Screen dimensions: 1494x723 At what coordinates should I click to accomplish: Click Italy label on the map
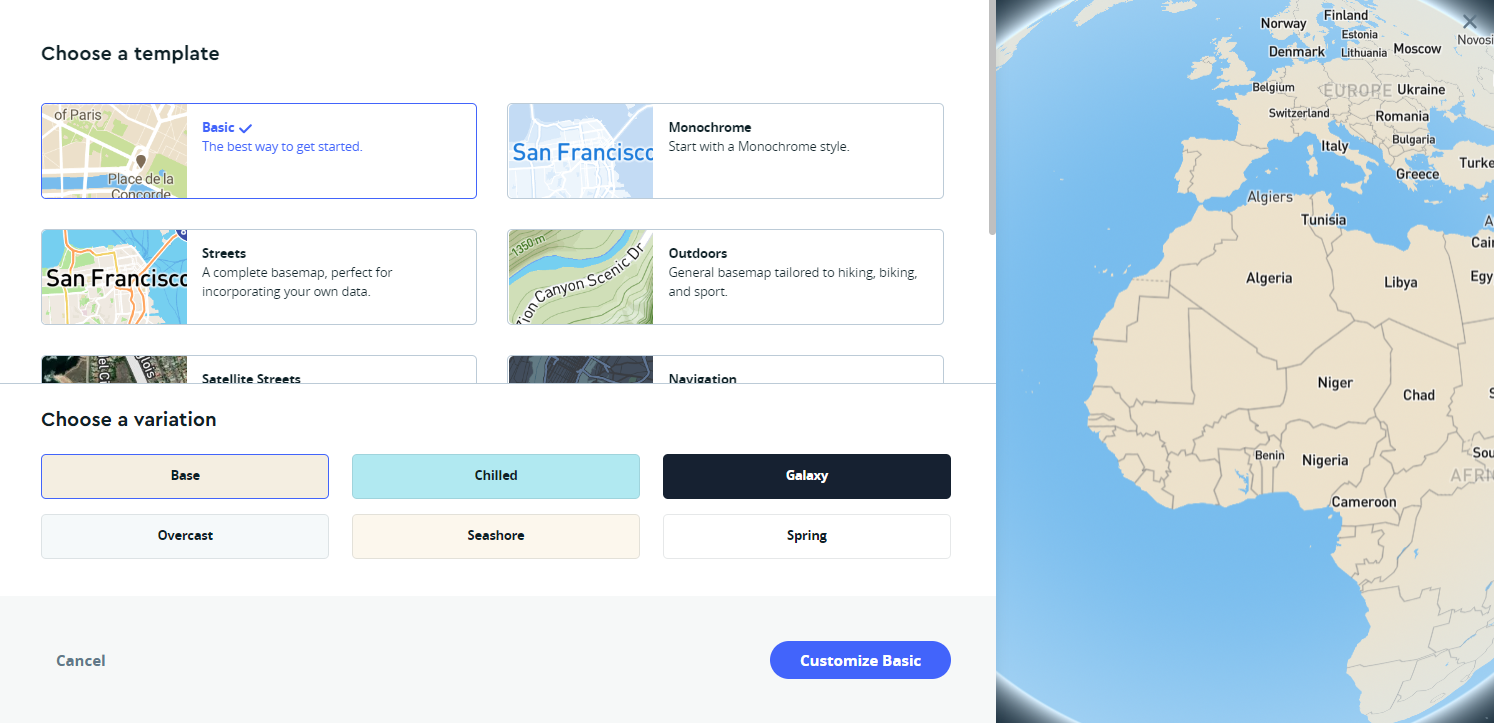[x=1335, y=145]
